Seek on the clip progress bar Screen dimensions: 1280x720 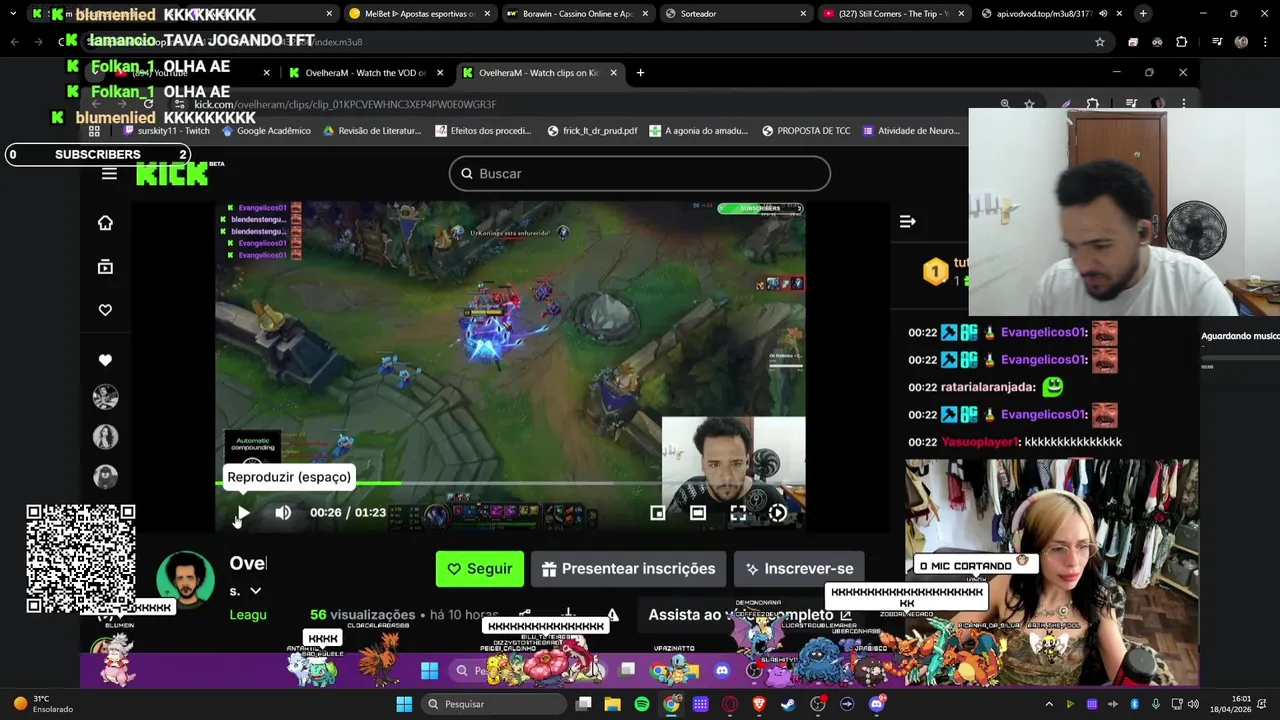[x=510, y=483]
